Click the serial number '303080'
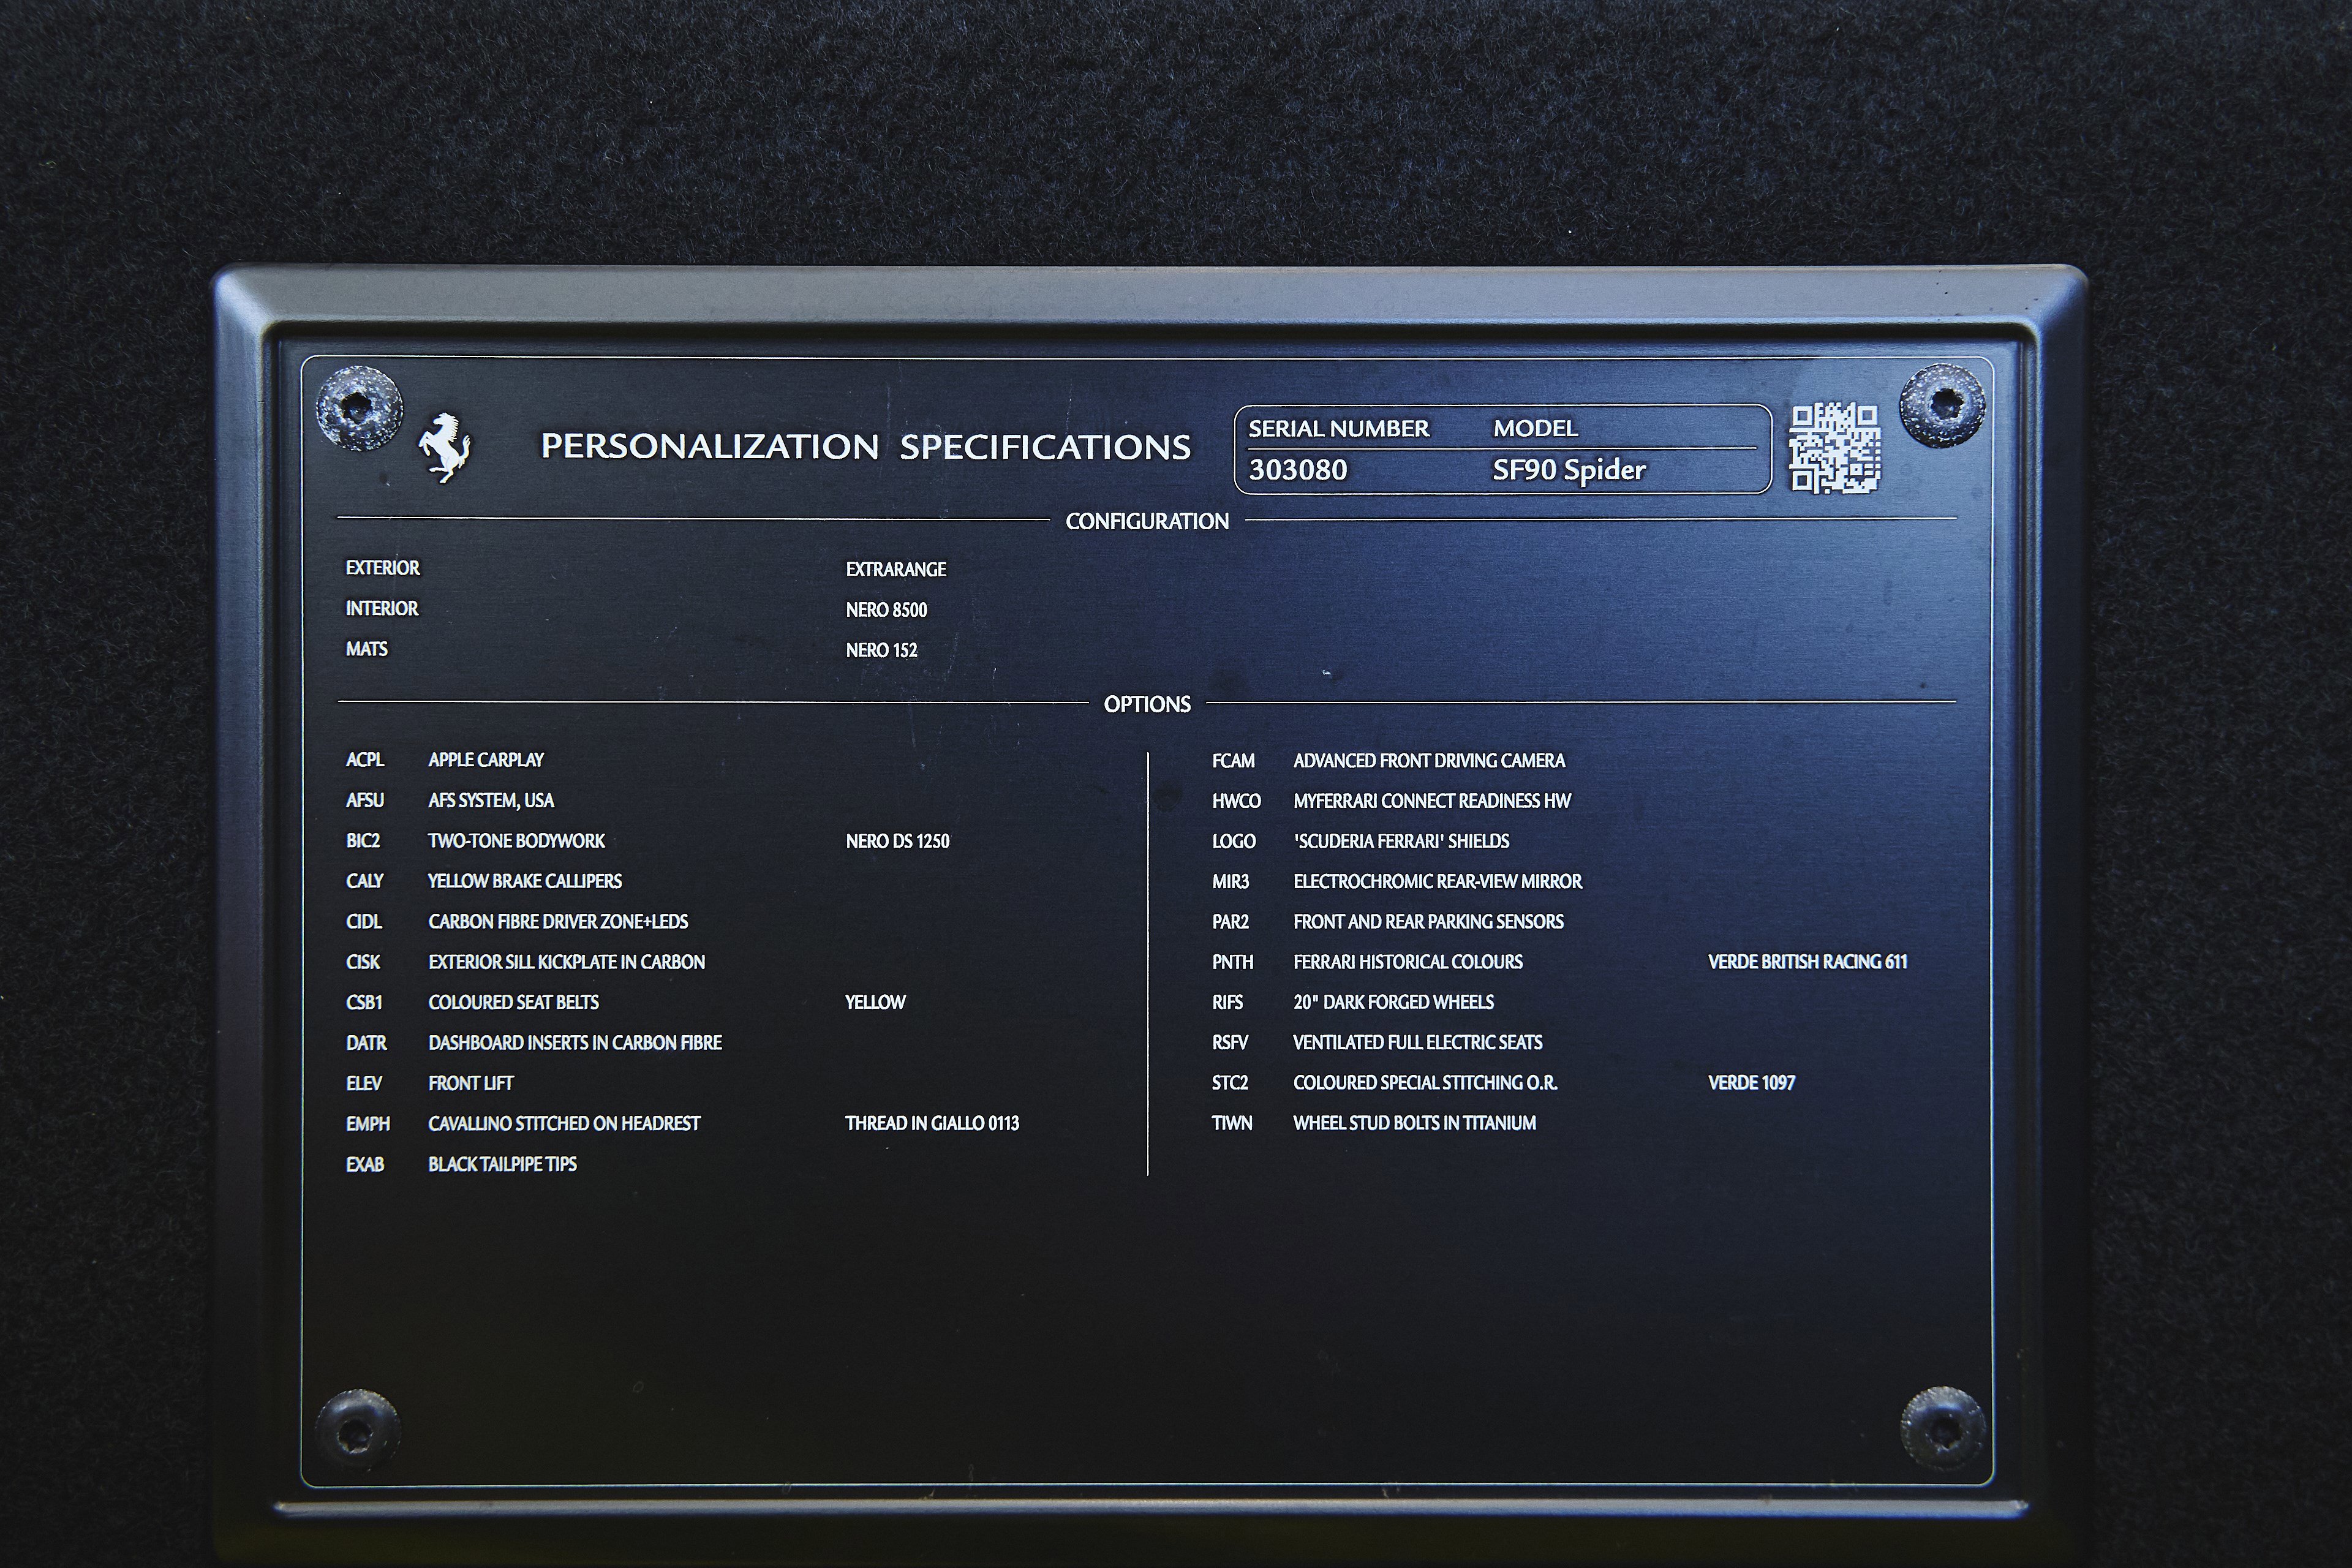 tap(1298, 470)
